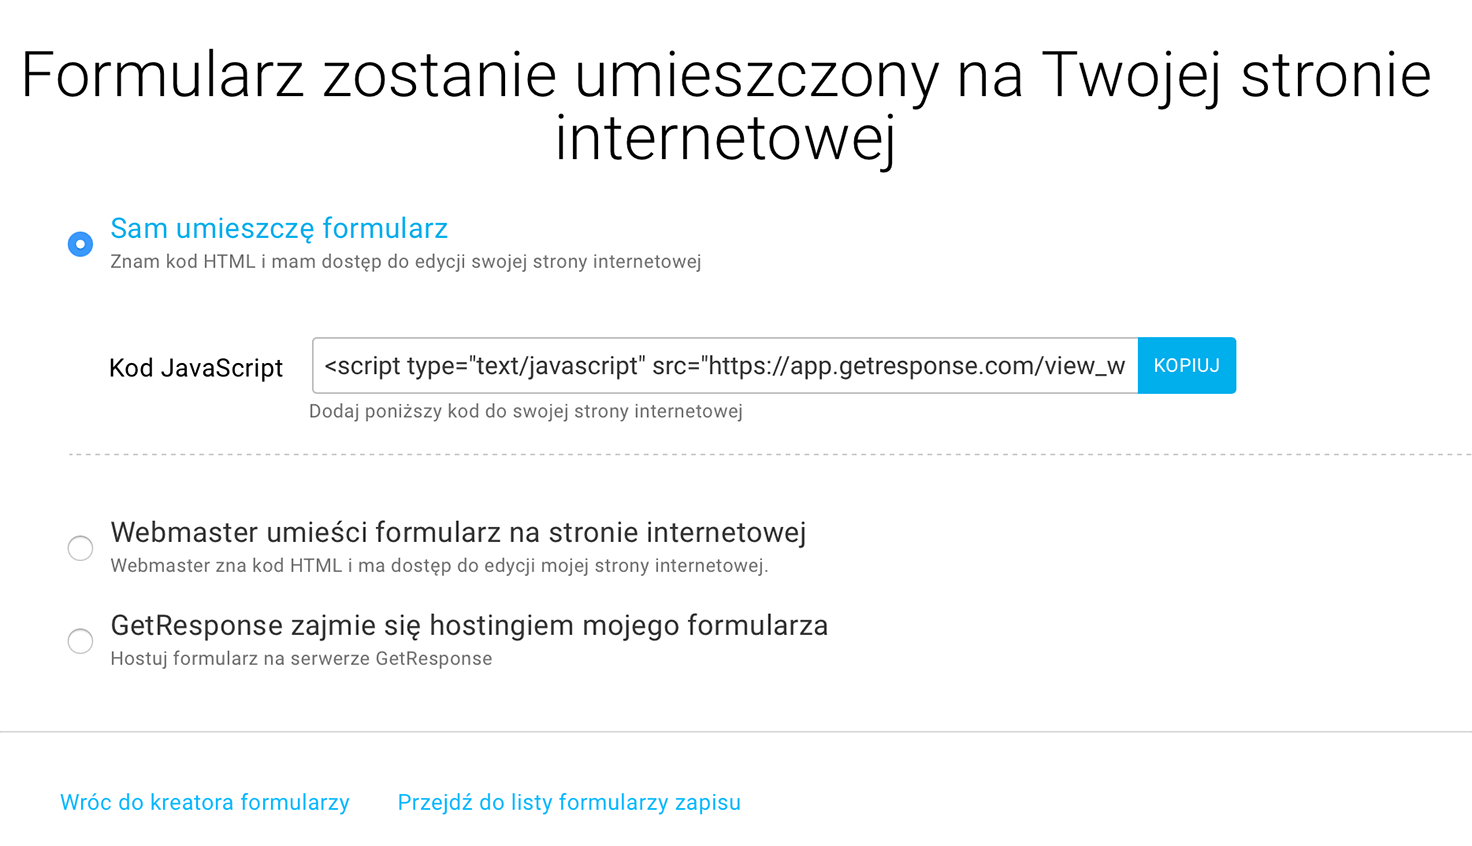Click the dashed separator below the code section
1472x846 pixels.
click(x=770, y=454)
